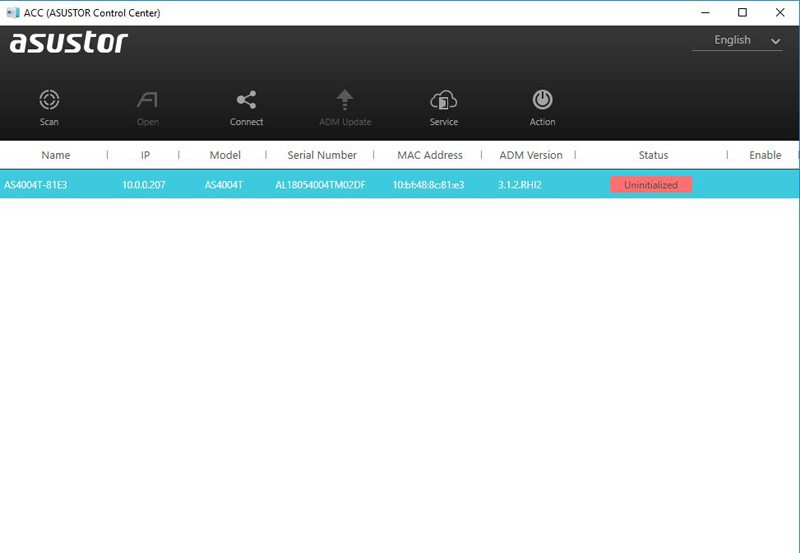This screenshot has width=800, height=553.
Task: Scan the network for NAS devices
Action: (x=49, y=107)
